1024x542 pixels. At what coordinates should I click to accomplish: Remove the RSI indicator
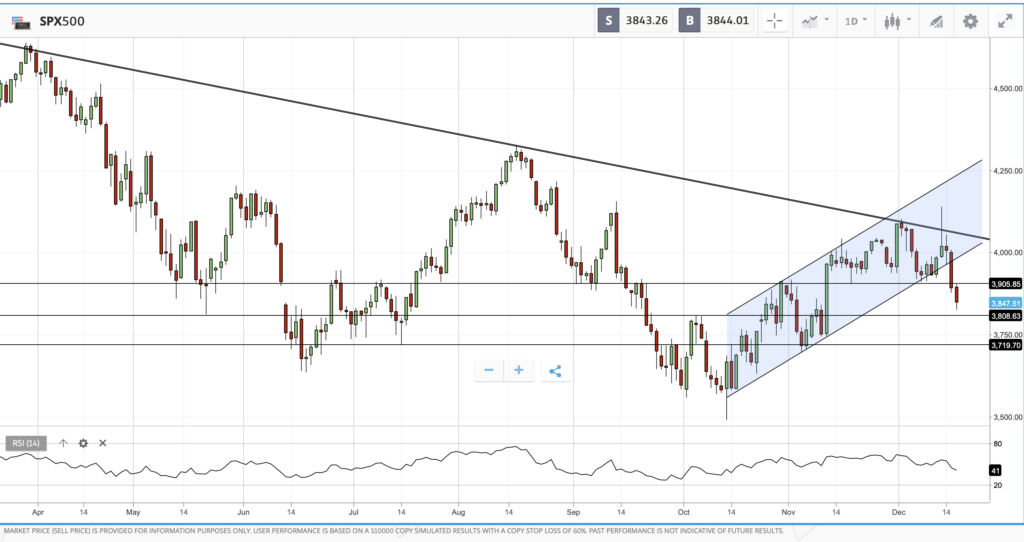click(x=102, y=443)
